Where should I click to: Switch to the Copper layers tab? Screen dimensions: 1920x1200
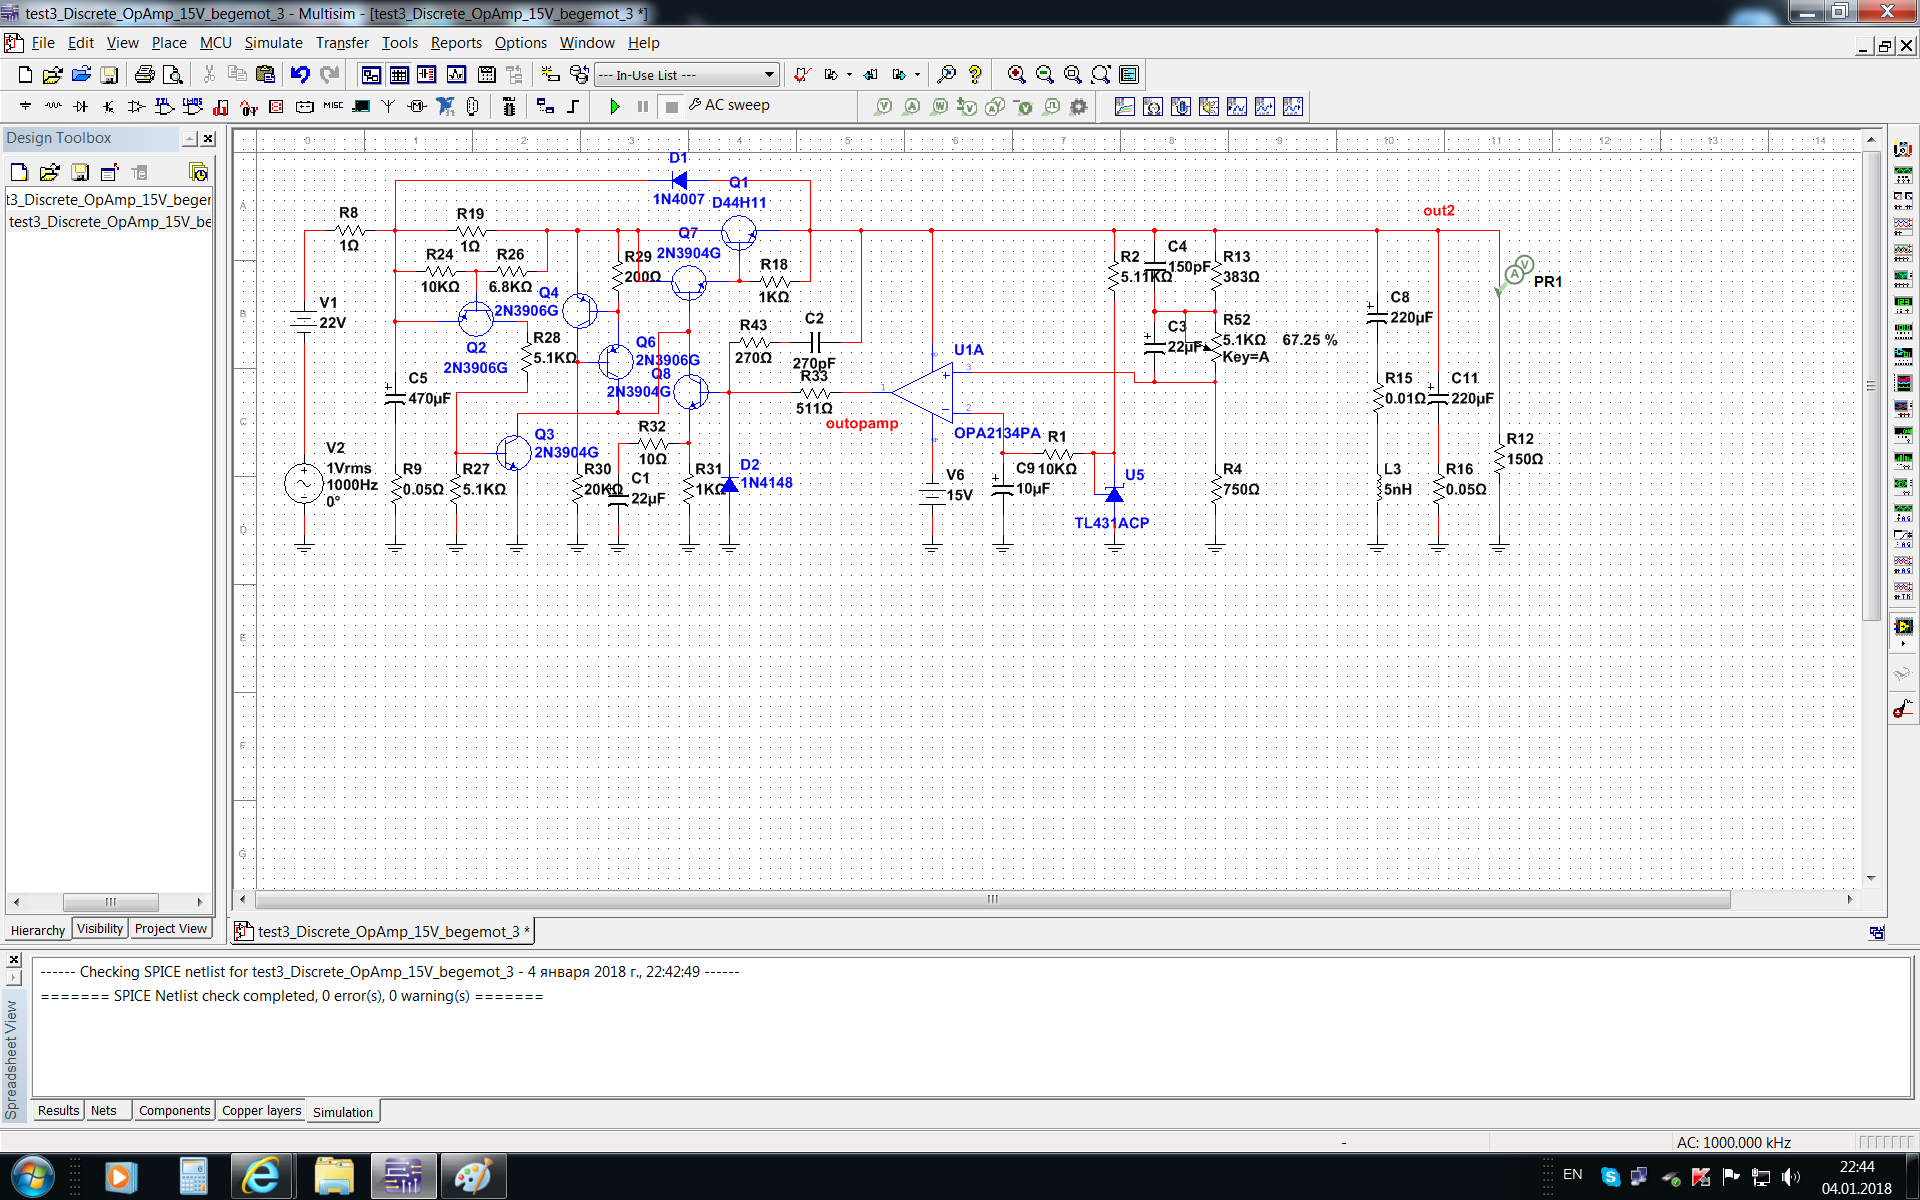click(261, 1111)
